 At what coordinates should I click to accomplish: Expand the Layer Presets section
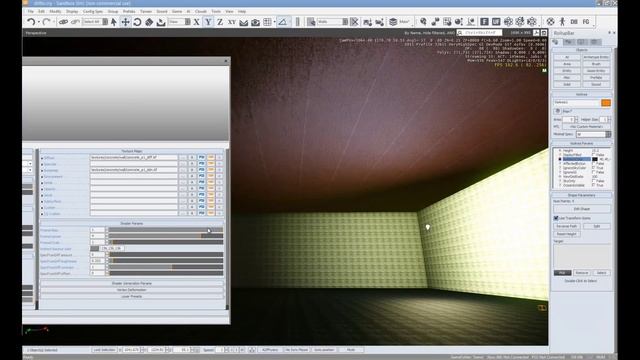click(131, 296)
